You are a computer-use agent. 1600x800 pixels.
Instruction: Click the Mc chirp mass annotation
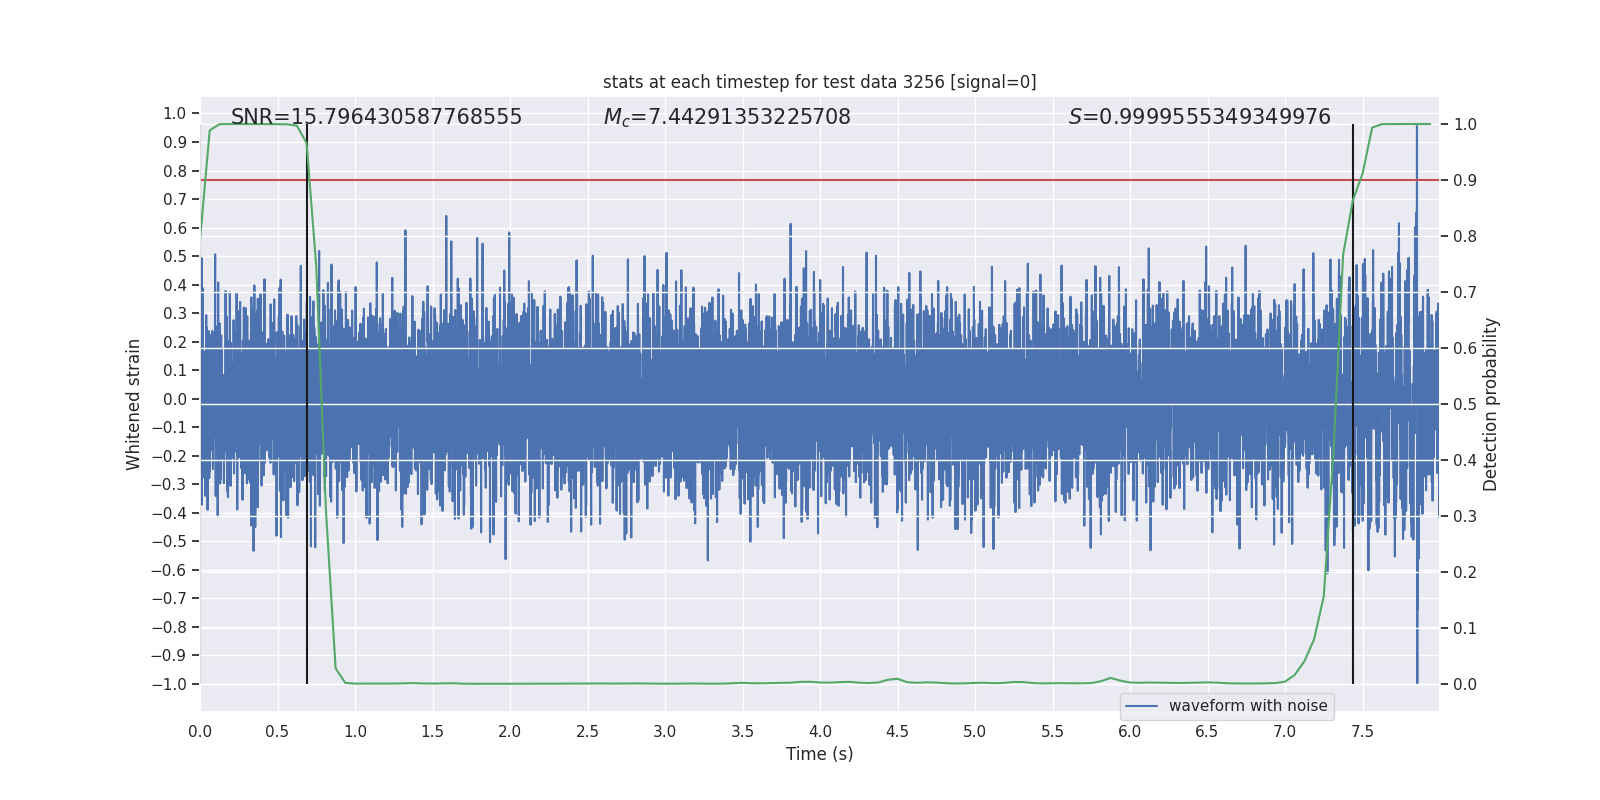click(x=727, y=117)
